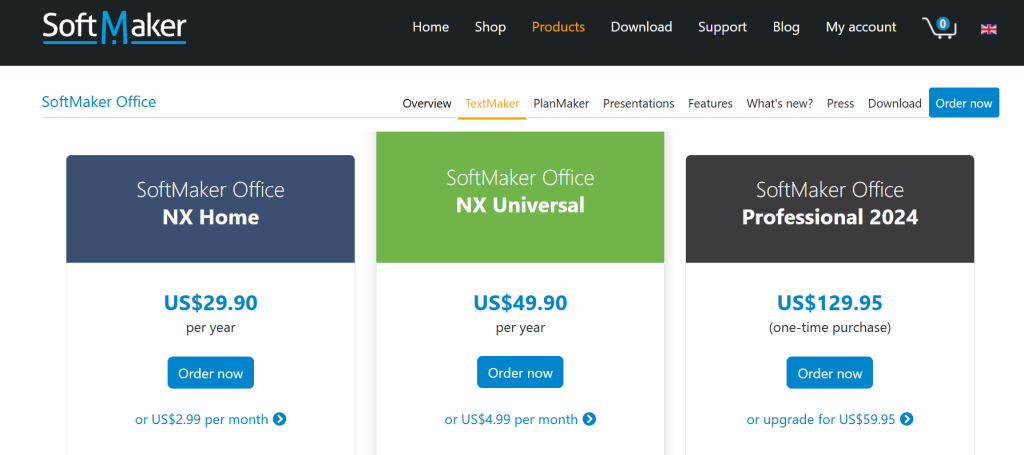Switch to the PlanMaker tab
Screen dimensions: 1024x455
(x=561, y=103)
